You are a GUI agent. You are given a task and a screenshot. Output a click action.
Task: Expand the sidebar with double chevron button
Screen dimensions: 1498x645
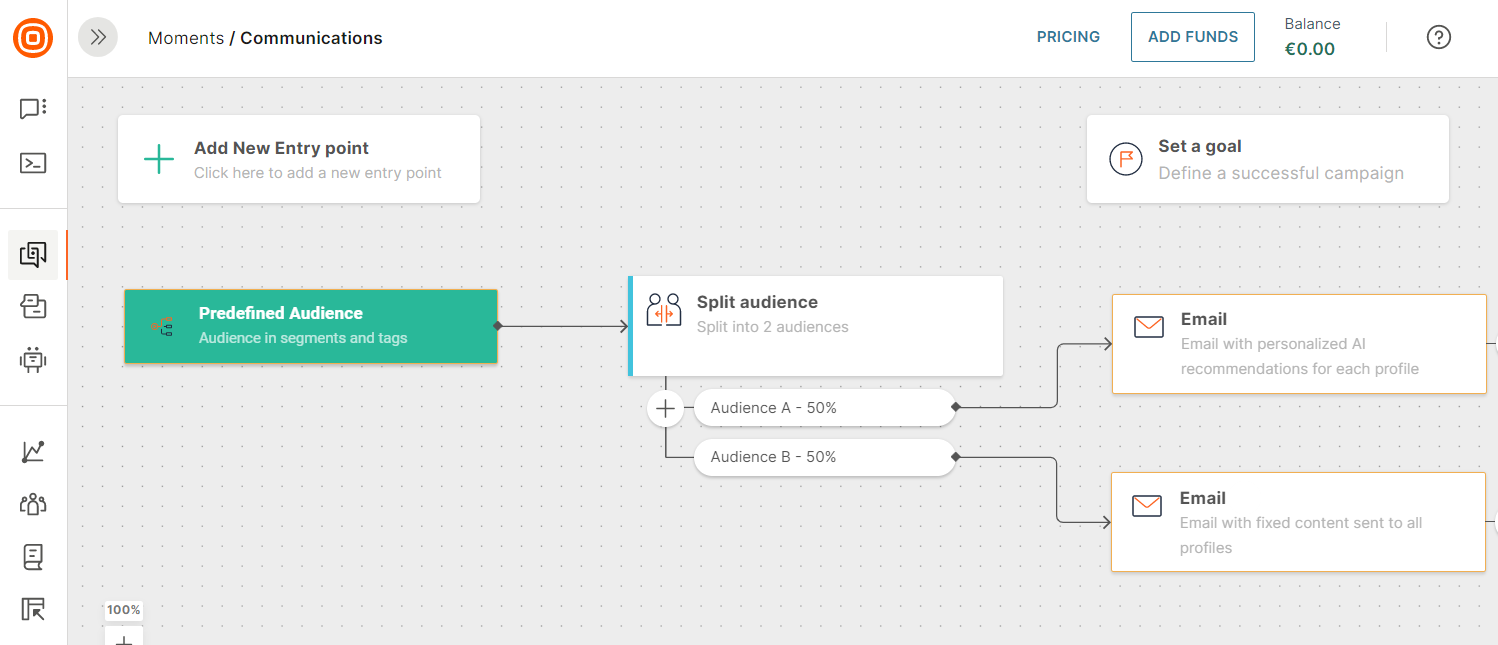[x=98, y=37]
